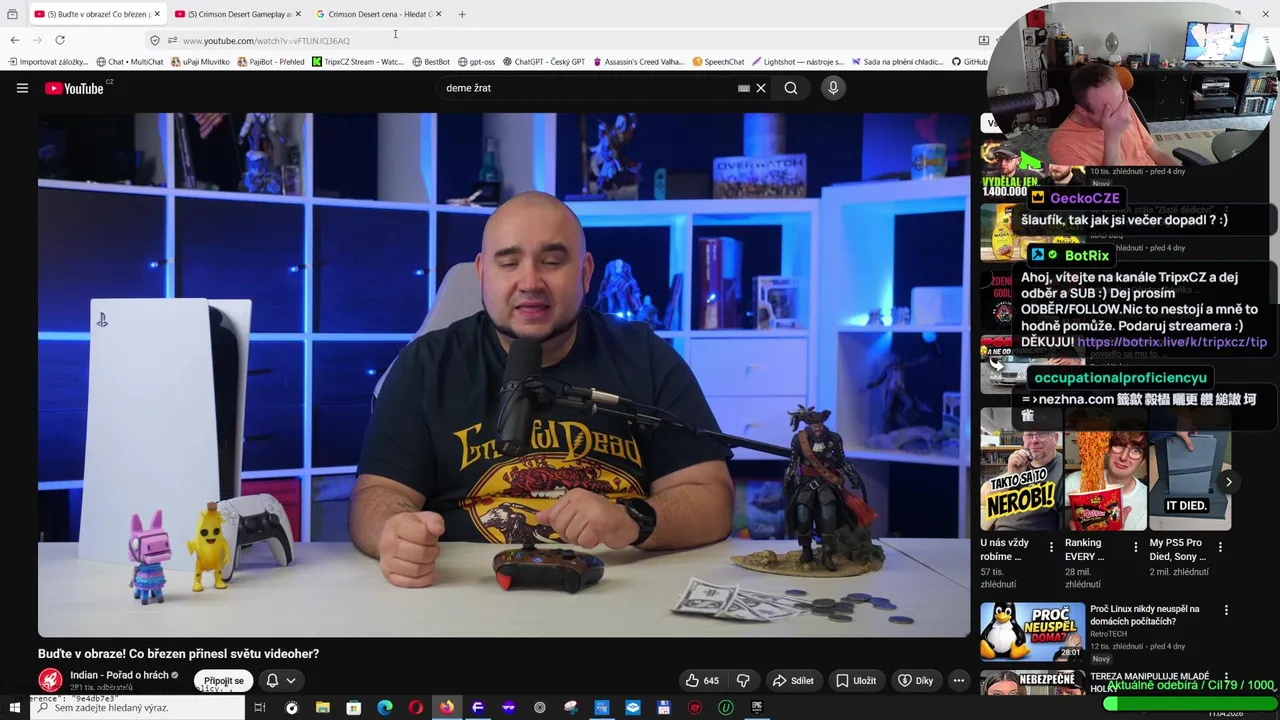Open the BestBot bookmark

coord(430,62)
